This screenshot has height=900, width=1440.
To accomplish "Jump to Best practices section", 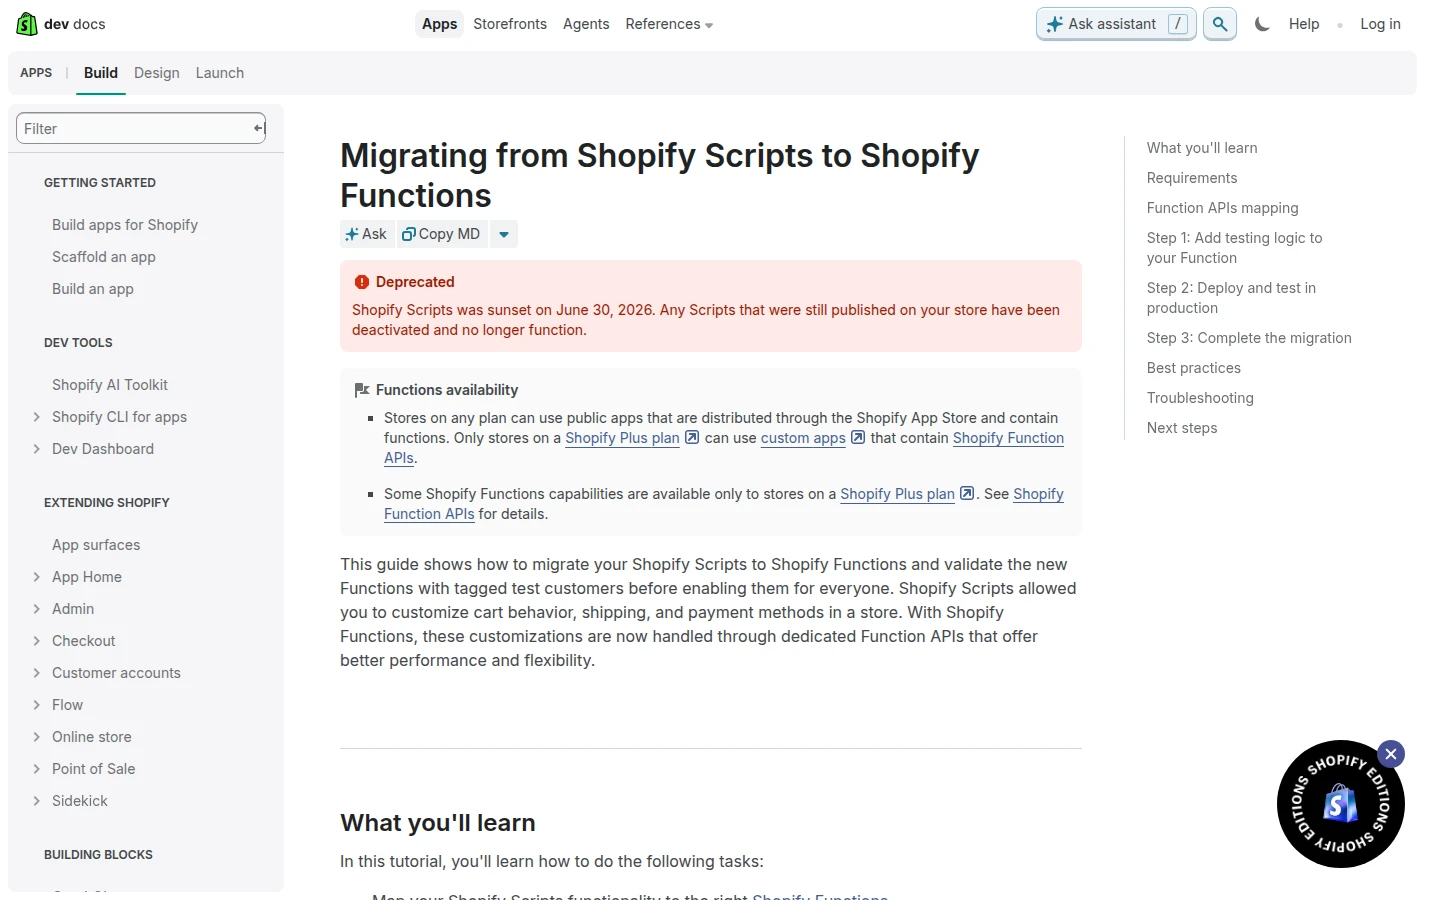I will 1193,368.
